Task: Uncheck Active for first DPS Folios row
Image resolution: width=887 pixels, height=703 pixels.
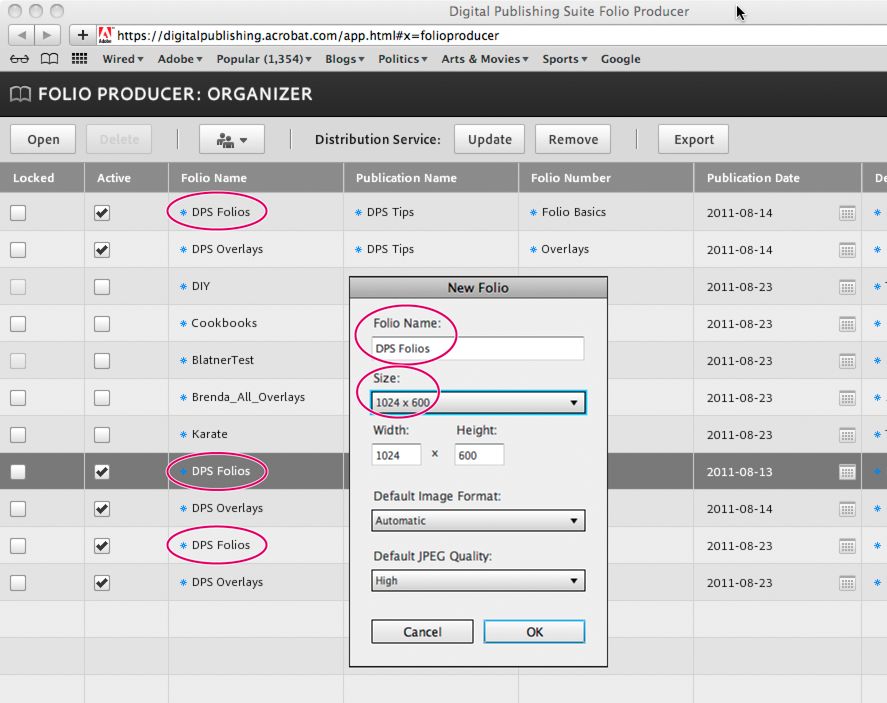Action: (x=102, y=213)
